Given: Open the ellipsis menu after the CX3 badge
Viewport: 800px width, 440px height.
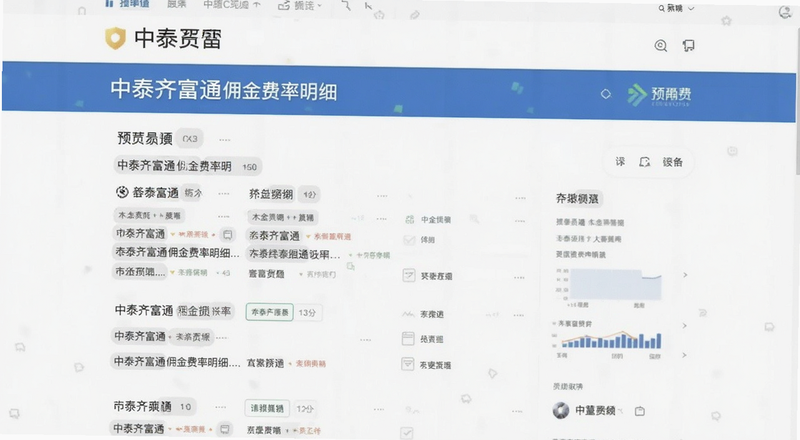Looking at the screenshot, I should point(224,139).
